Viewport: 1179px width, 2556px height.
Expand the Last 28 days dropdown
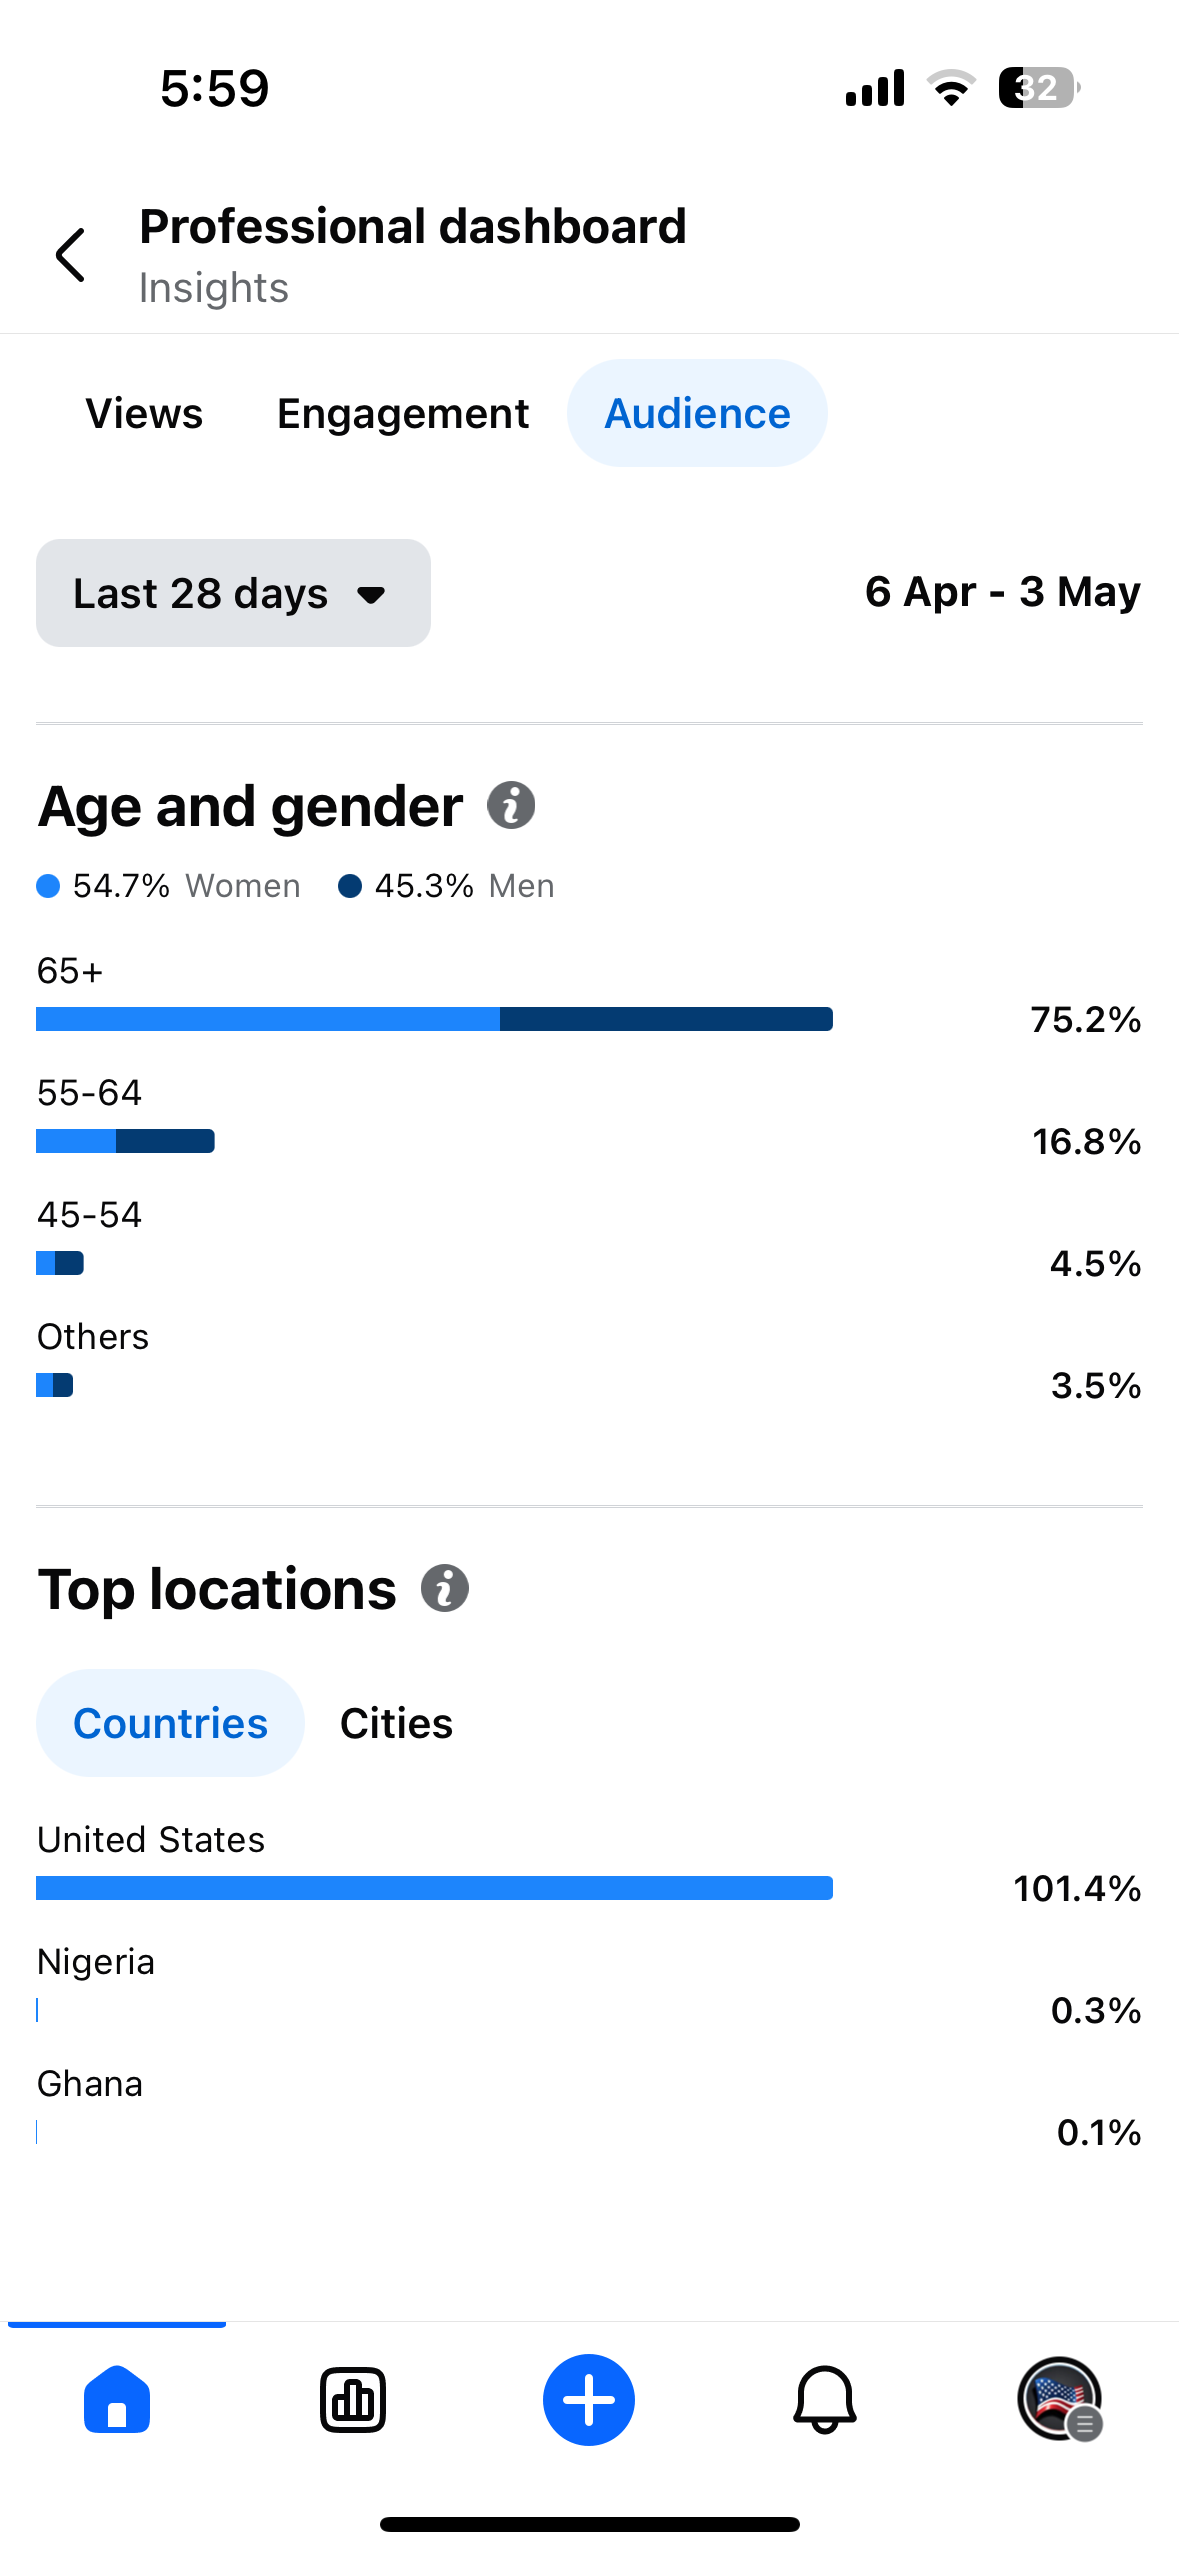pyautogui.click(x=233, y=593)
